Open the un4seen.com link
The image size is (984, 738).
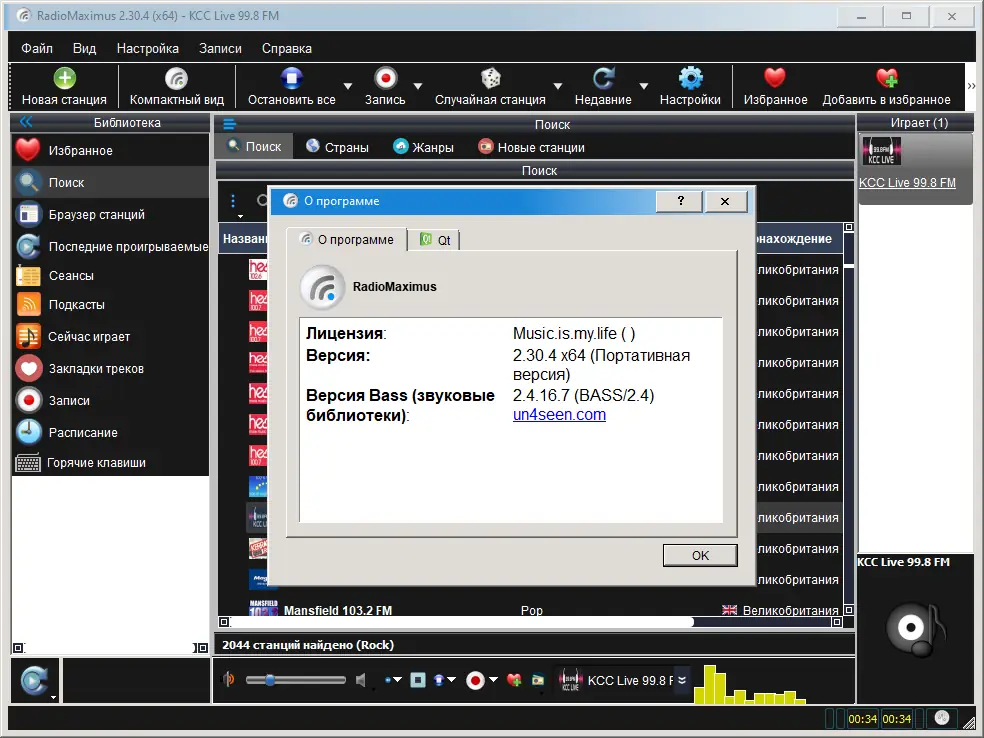(559, 415)
